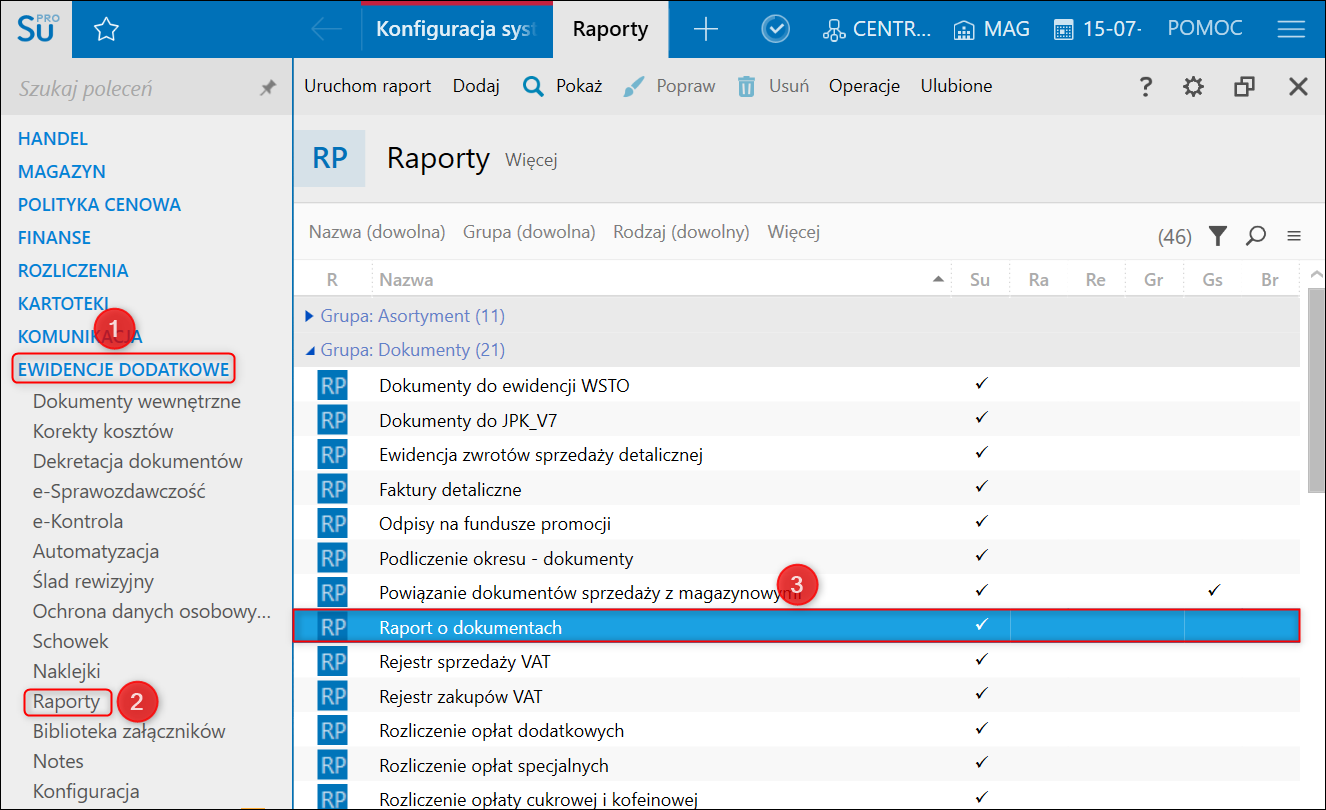Pin the command search panel

point(267,89)
